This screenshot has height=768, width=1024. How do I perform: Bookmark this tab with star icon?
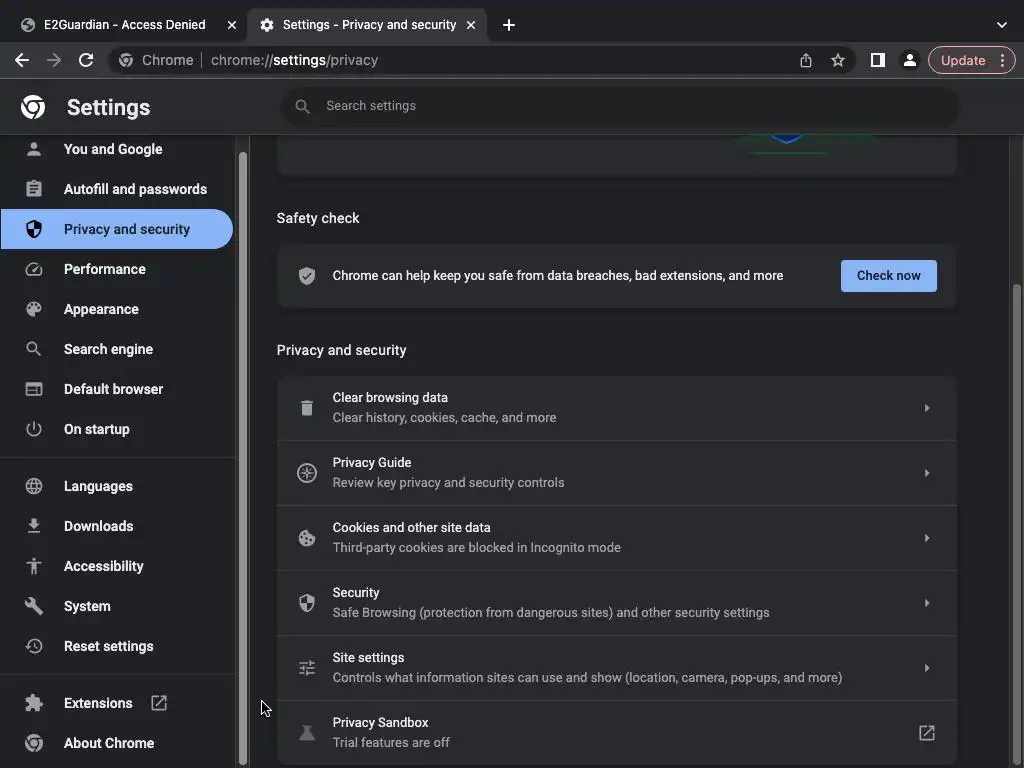838,60
